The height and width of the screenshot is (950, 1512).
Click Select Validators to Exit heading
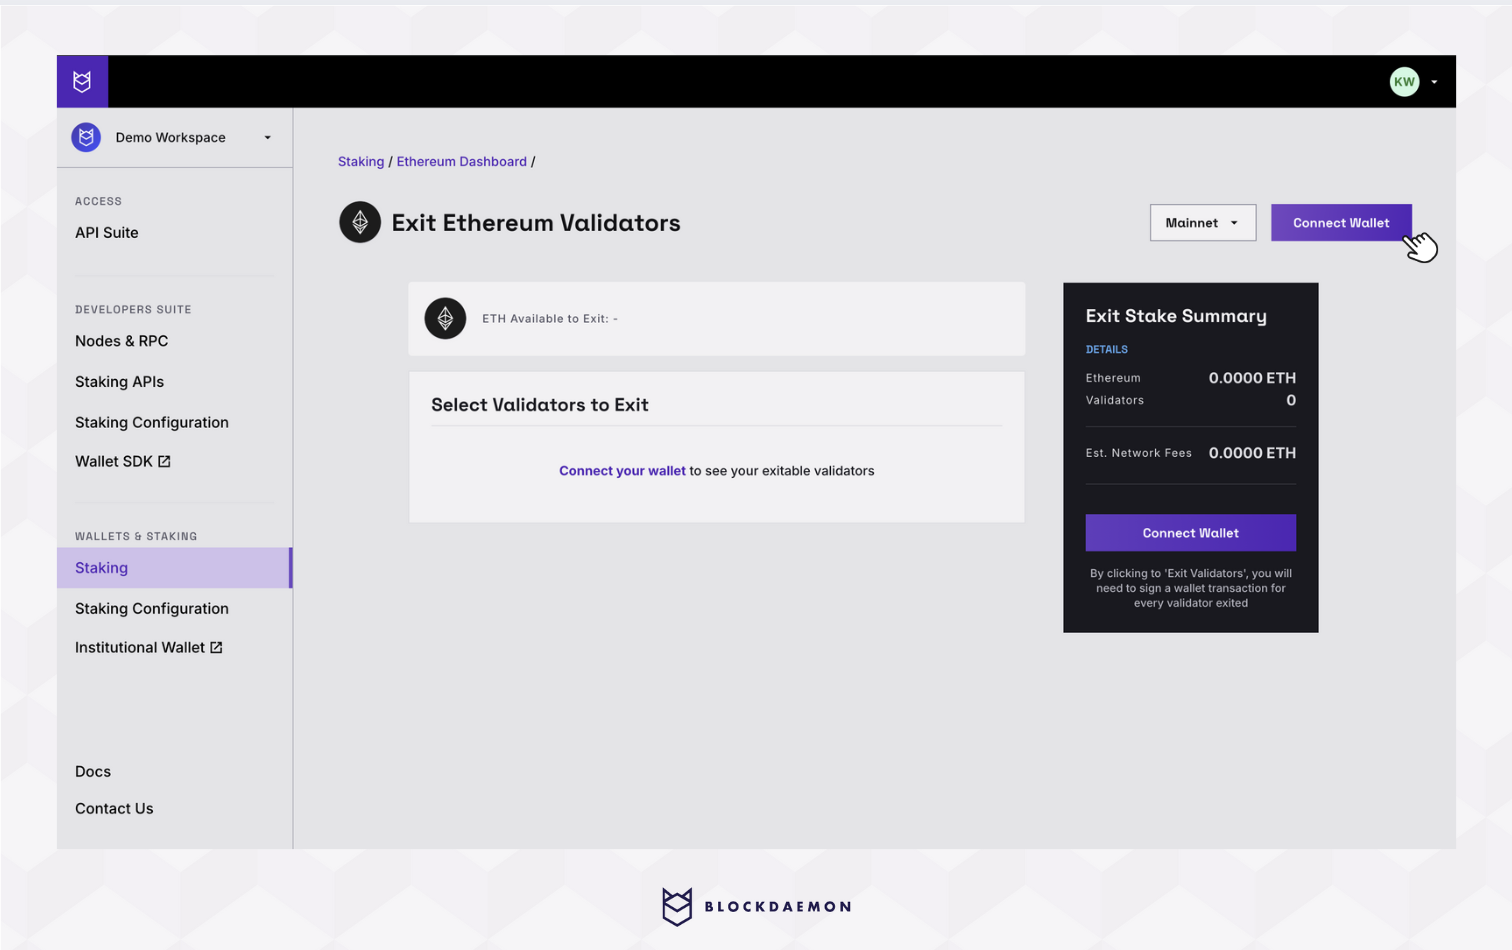pos(540,404)
